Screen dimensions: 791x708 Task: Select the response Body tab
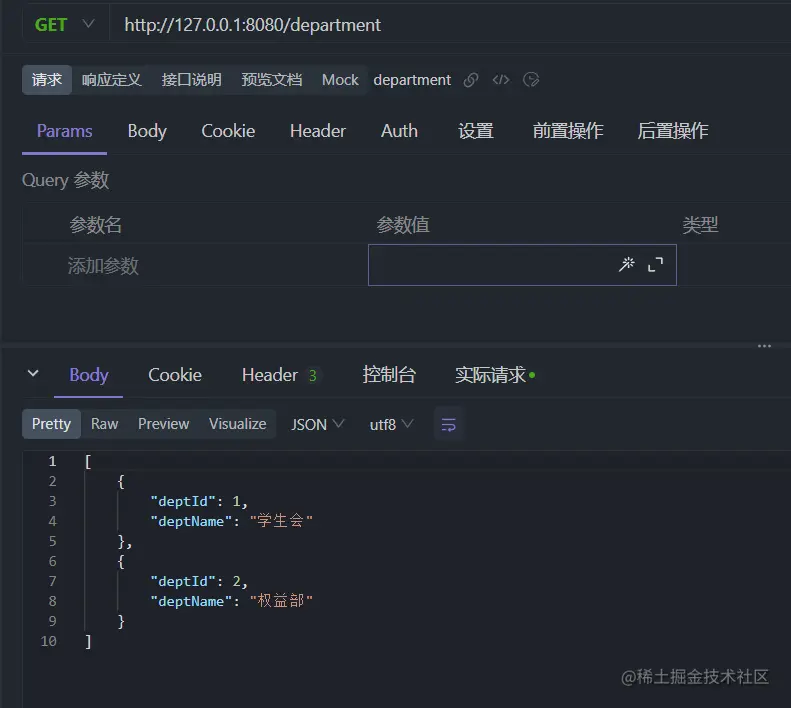88,375
